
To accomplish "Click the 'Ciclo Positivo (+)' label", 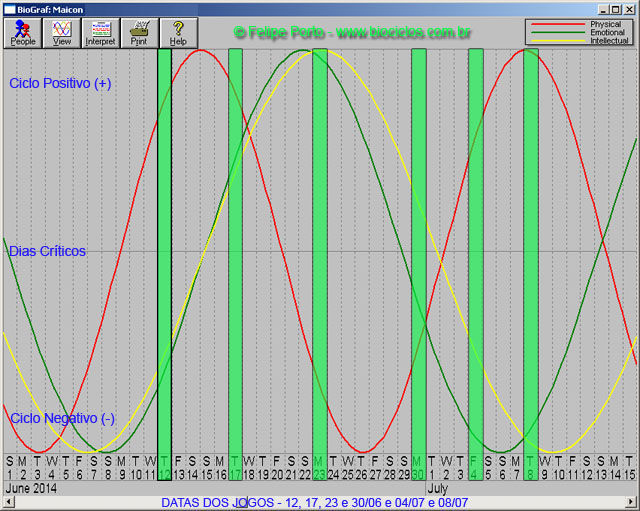I will 60,83.
